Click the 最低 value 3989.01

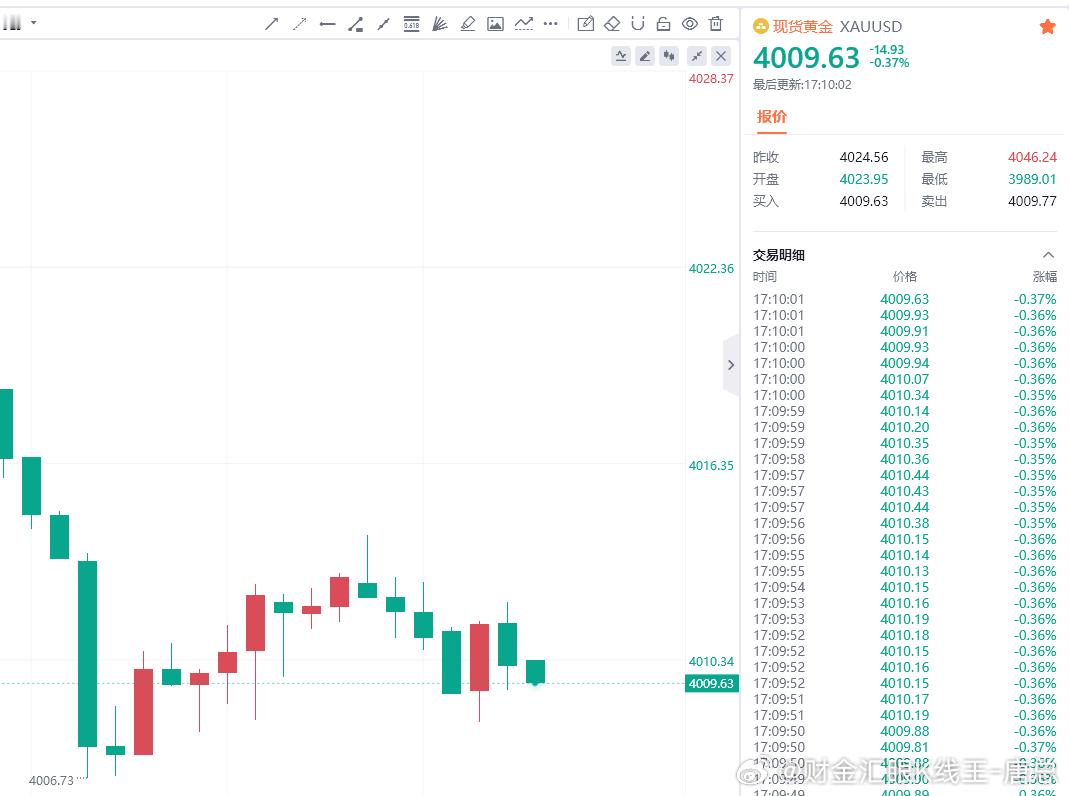pyautogui.click(x=1032, y=179)
